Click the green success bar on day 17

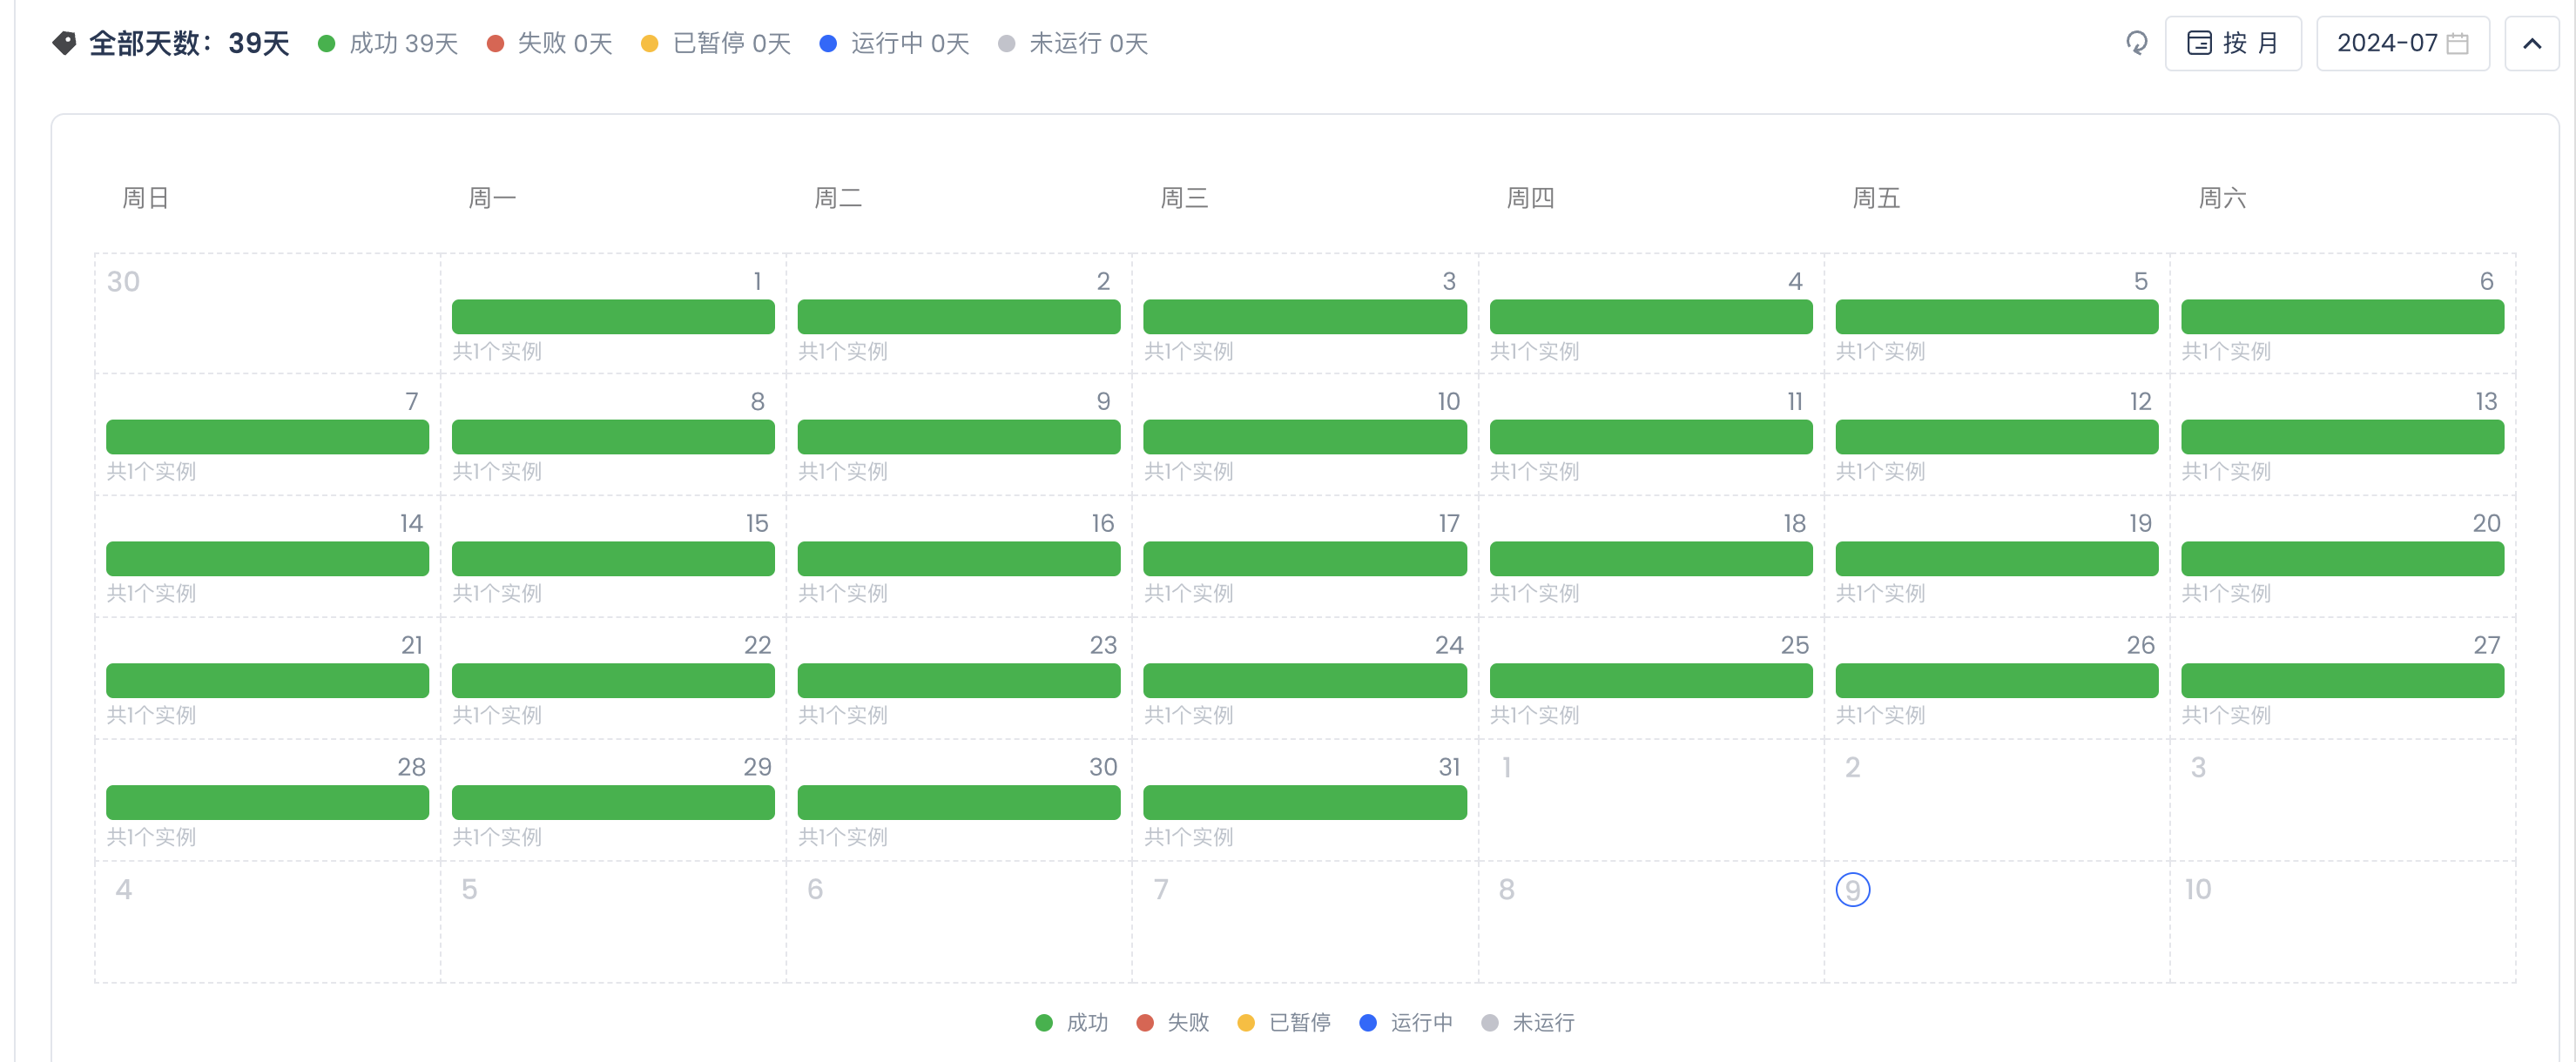point(1304,559)
